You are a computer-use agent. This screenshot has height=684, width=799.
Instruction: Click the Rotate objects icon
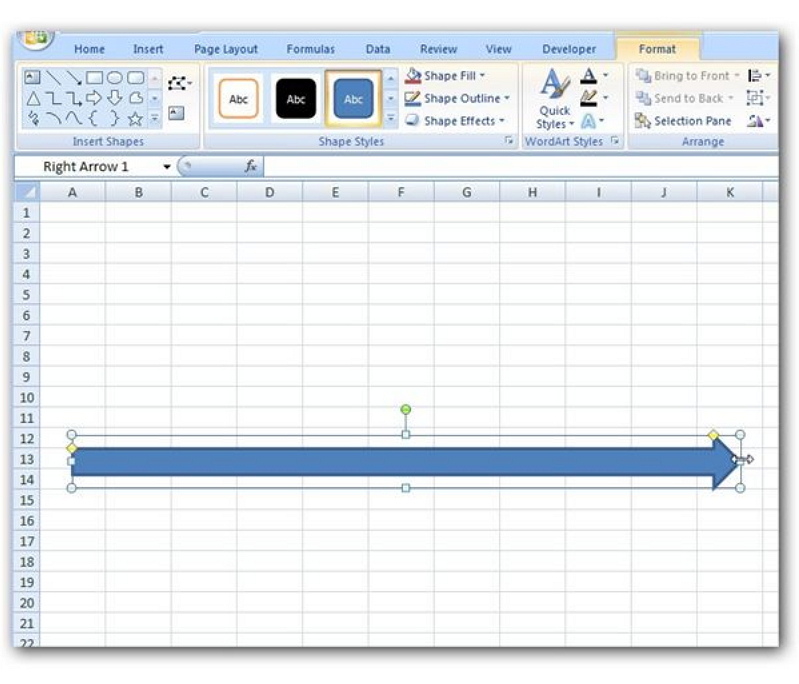point(759,121)
